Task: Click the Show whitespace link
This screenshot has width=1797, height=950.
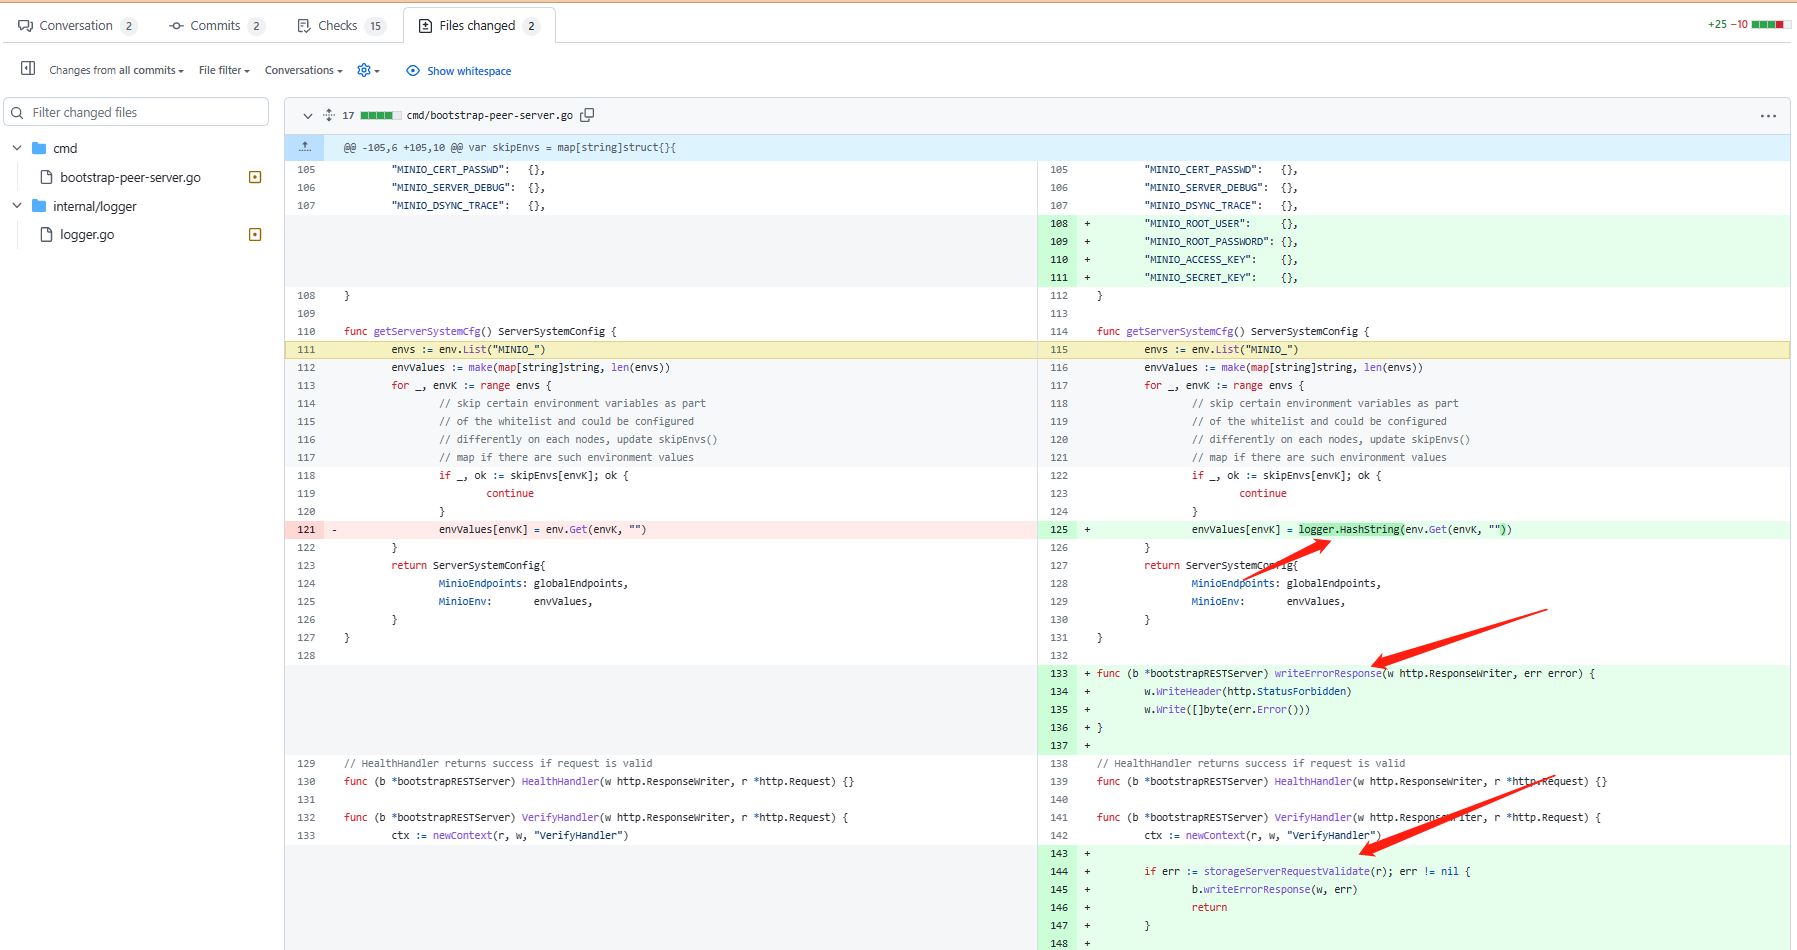Action: [x=469, y=71]
